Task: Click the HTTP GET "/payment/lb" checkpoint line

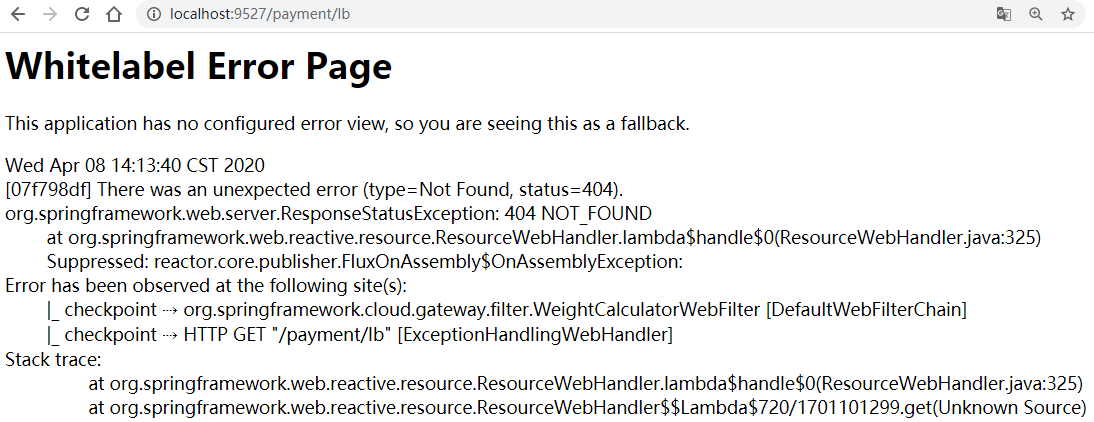Action: point(359,335)
